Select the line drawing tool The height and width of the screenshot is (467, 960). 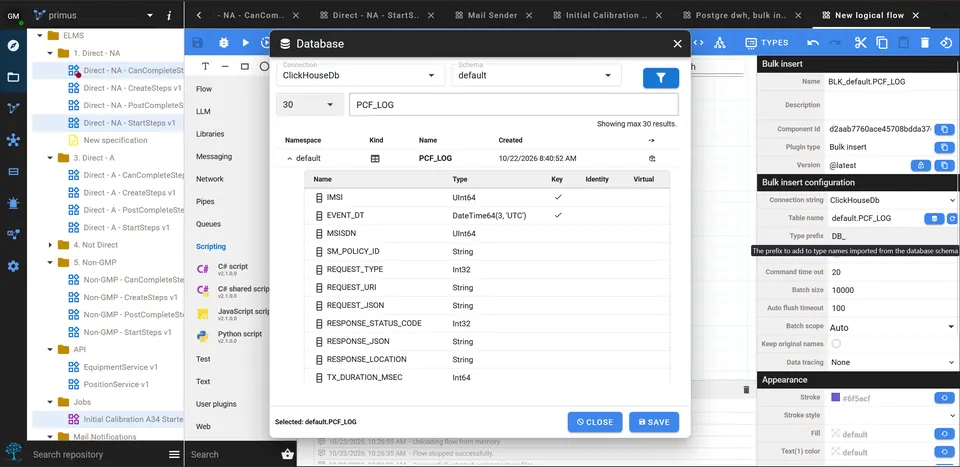(x=225, y=66)
